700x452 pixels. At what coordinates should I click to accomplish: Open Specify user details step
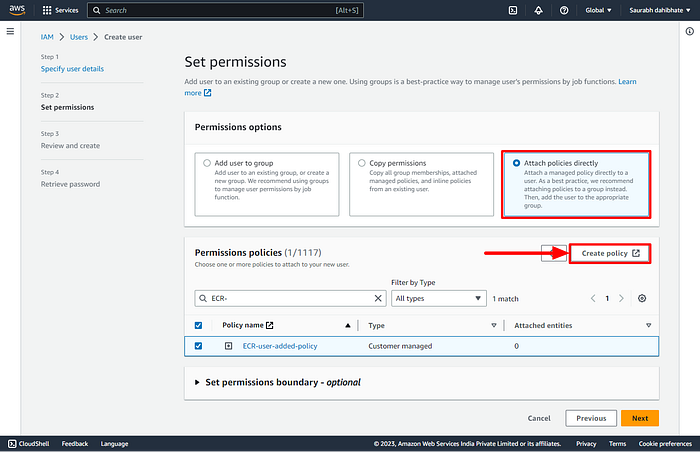click(72, 69)
